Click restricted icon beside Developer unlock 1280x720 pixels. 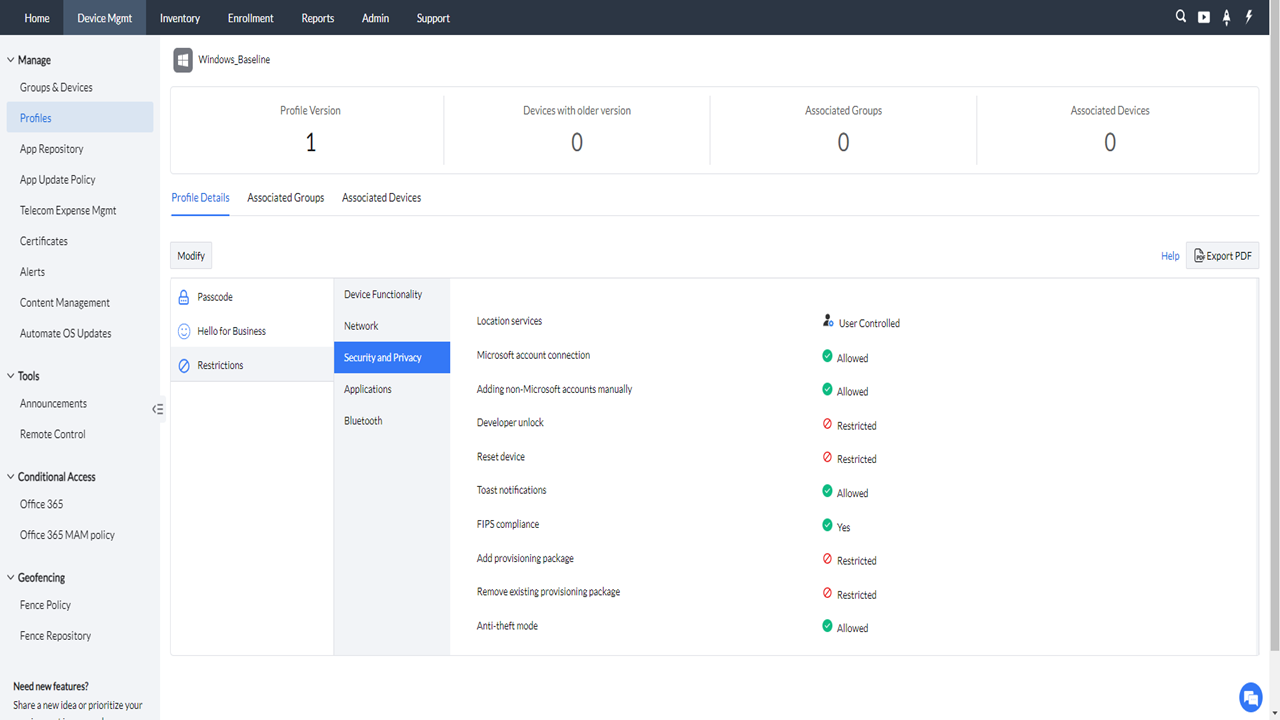(x=827, y=424)
